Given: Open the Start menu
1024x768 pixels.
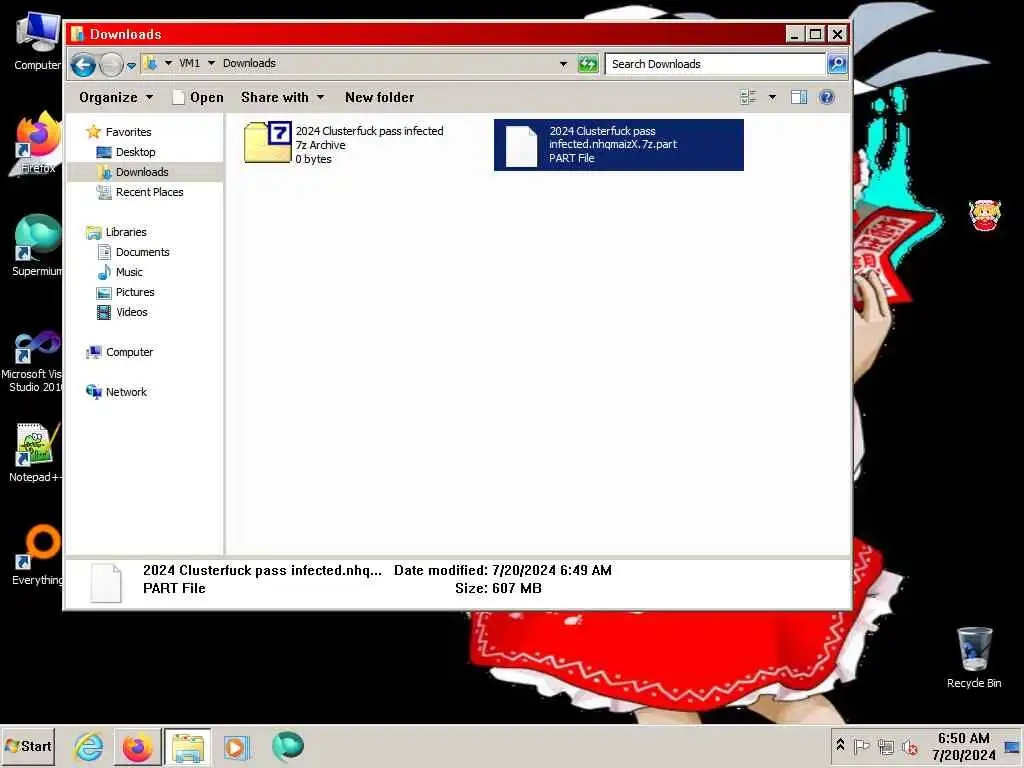Looking at the screenshot, I should pos(28,746).
